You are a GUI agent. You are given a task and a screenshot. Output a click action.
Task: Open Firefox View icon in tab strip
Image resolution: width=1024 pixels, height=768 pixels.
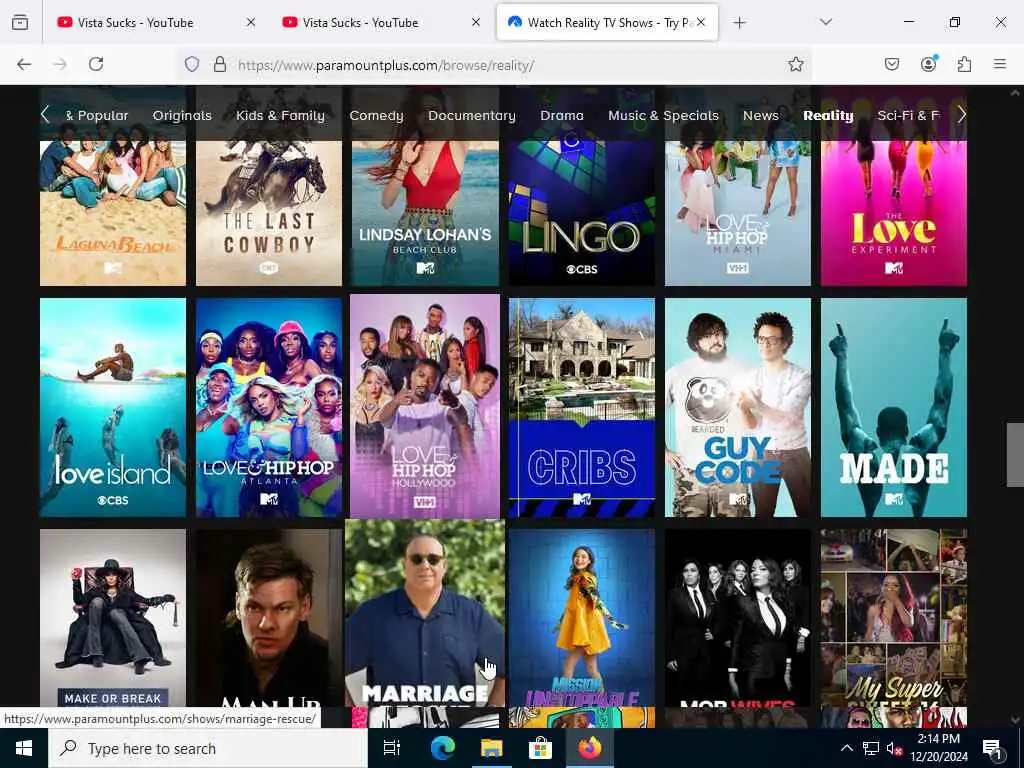point(20,22)
